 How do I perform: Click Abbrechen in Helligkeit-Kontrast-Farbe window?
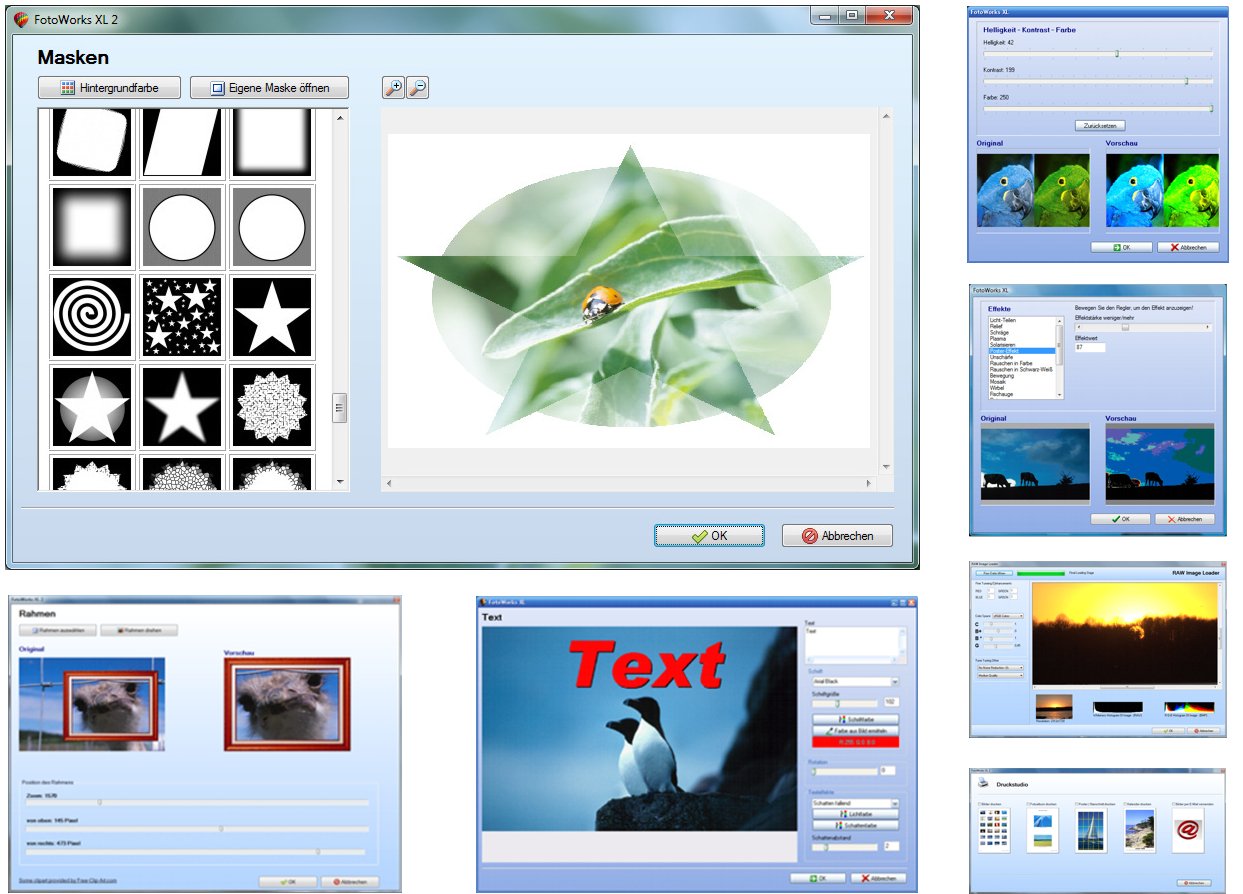[x=1188, y=247]
